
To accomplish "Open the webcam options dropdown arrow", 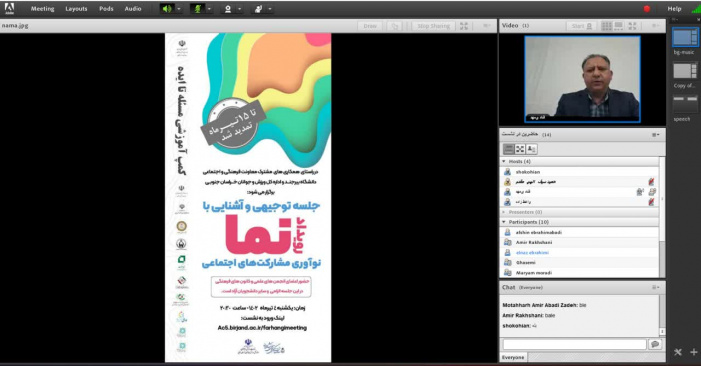I will (240, 9).
